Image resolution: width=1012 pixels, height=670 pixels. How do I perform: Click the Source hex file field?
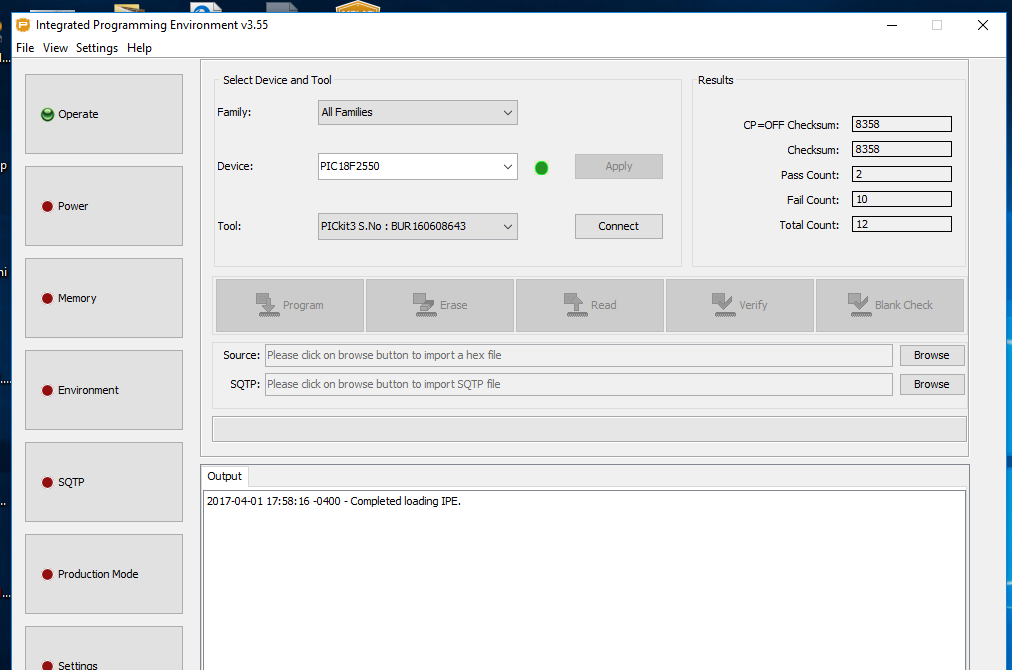point(579,356)
